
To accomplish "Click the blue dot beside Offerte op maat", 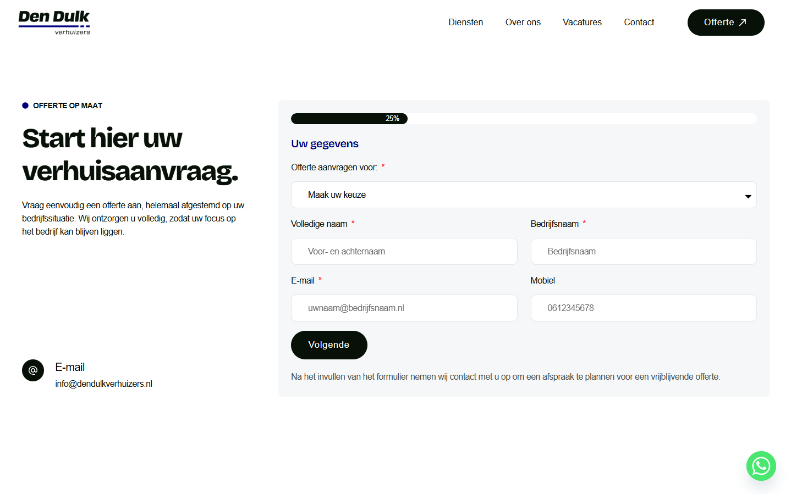I will (x=25, y=105).
